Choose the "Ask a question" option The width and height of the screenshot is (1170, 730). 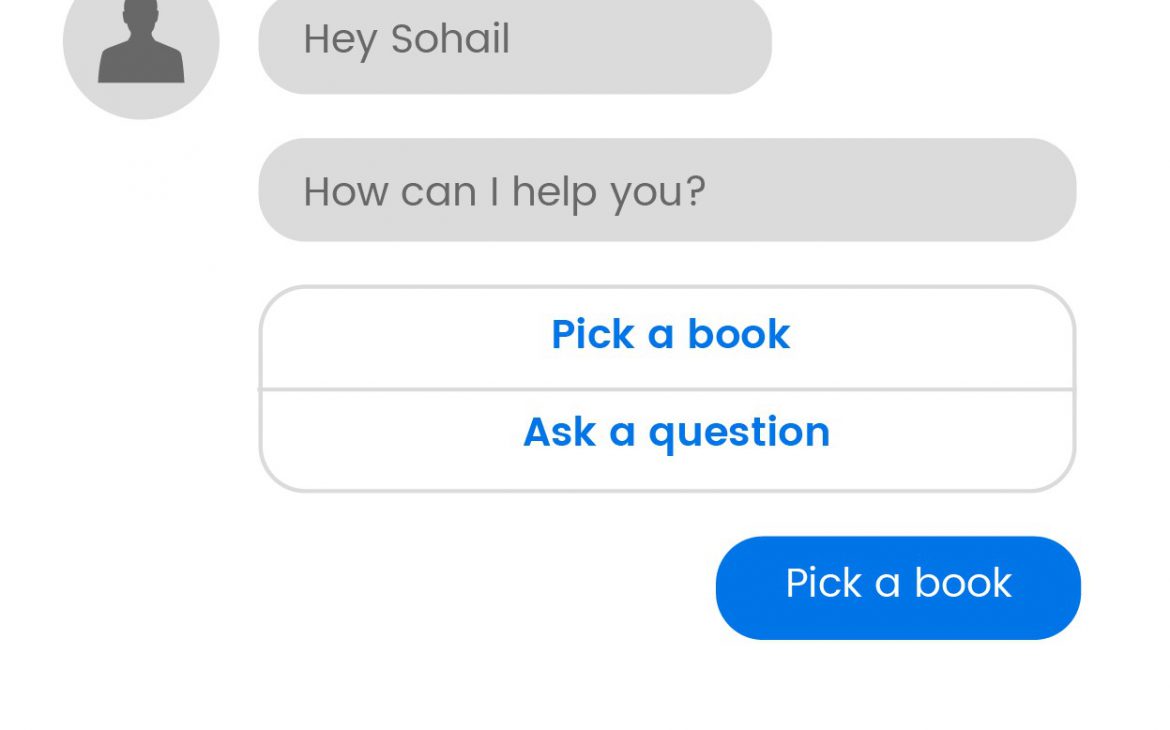(x=668, y=440)
